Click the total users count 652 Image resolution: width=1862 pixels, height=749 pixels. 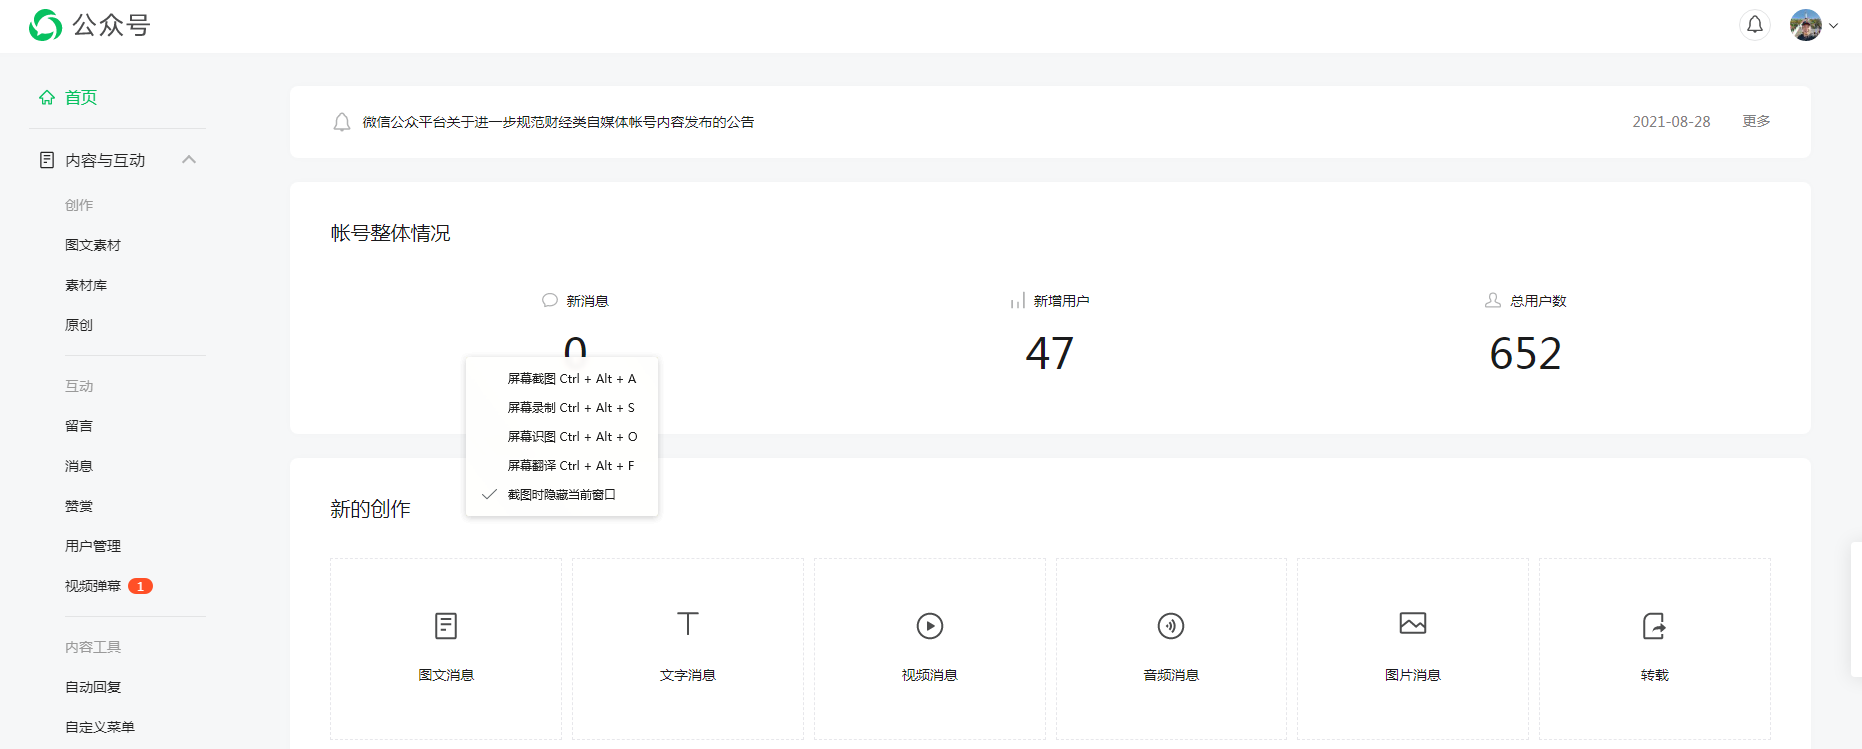click(x=1525, y=353)
